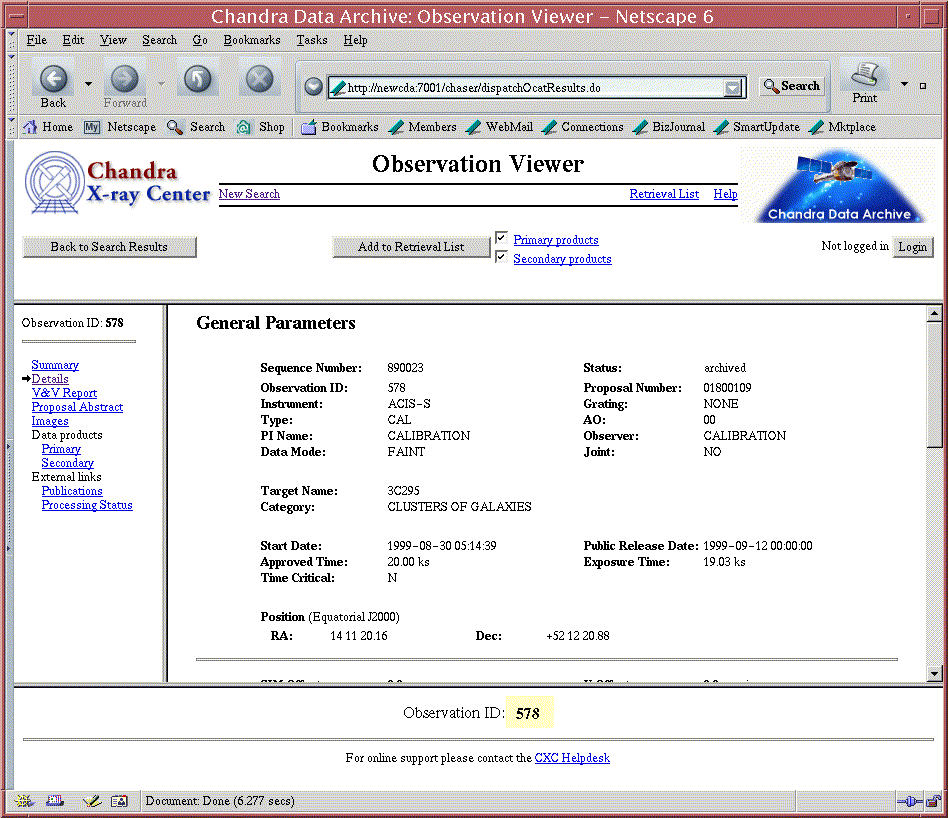Screen dimensions: 948x818
Task: Open the Back button history dropdown
Action: tap(88, 84)
